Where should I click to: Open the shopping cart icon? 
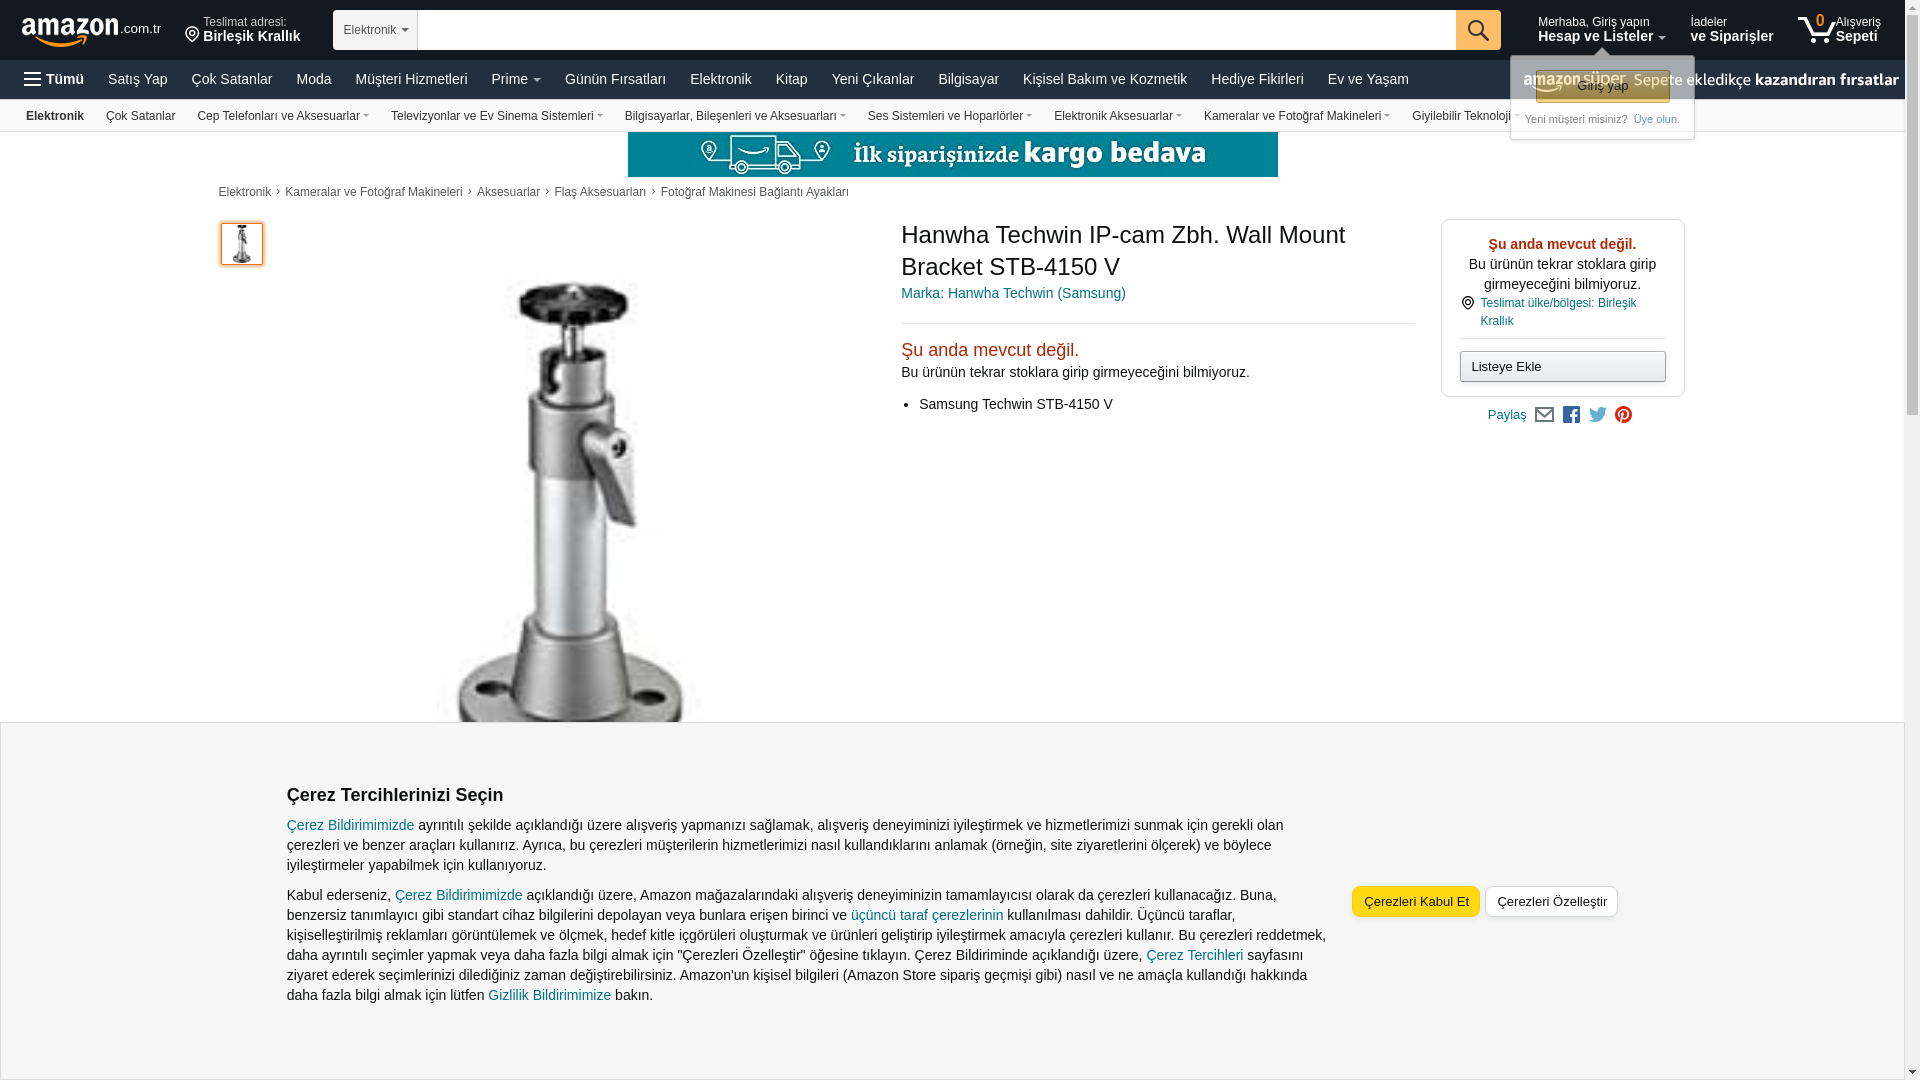point(1816,29)
